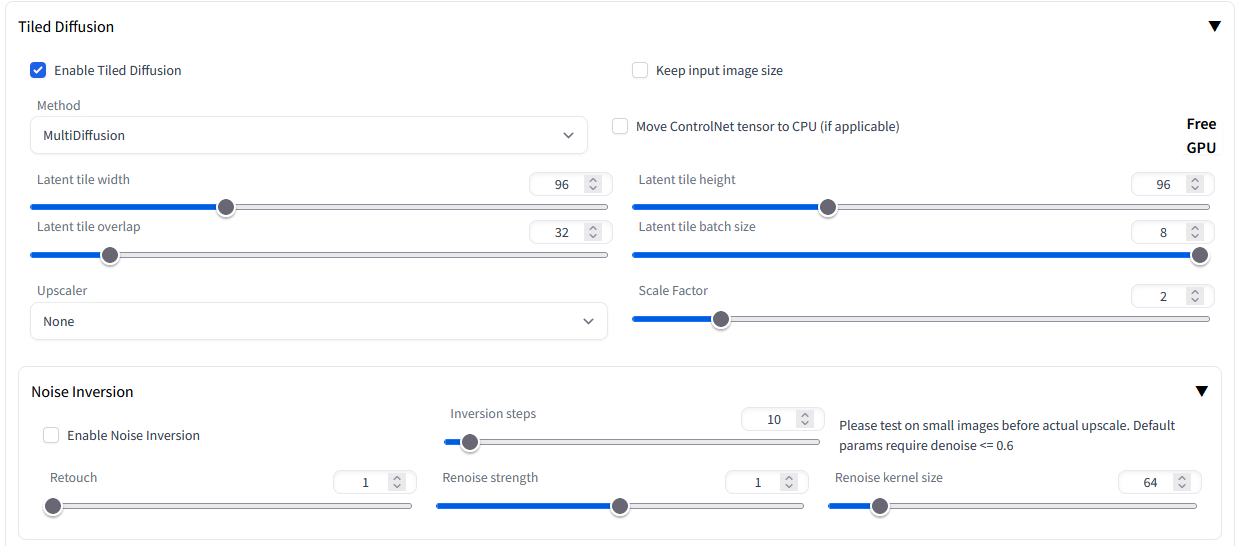This screenshot has width=1237, height=546.
Task: Click the Renoise kernel size stepper arrows
Action: pyautogui.click(x=1182, y=482)
